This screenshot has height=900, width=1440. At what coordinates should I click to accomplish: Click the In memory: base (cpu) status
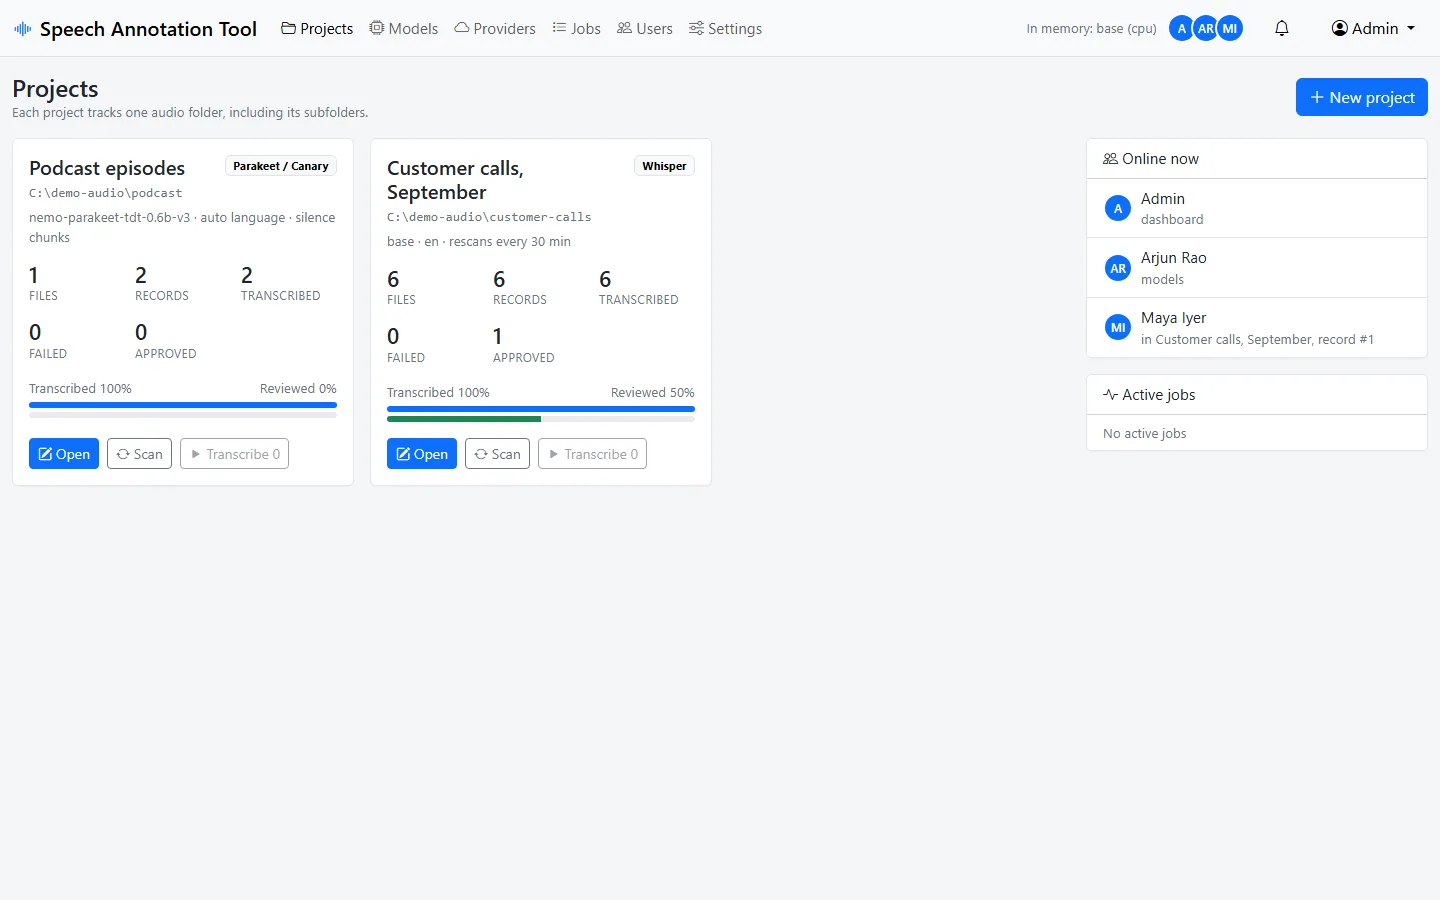click(x=1091, y=28)
